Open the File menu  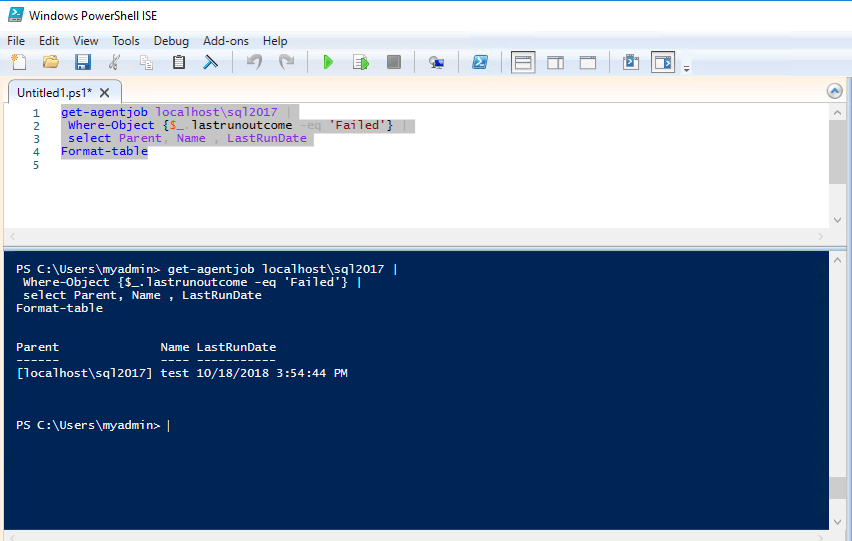(16, 41)
